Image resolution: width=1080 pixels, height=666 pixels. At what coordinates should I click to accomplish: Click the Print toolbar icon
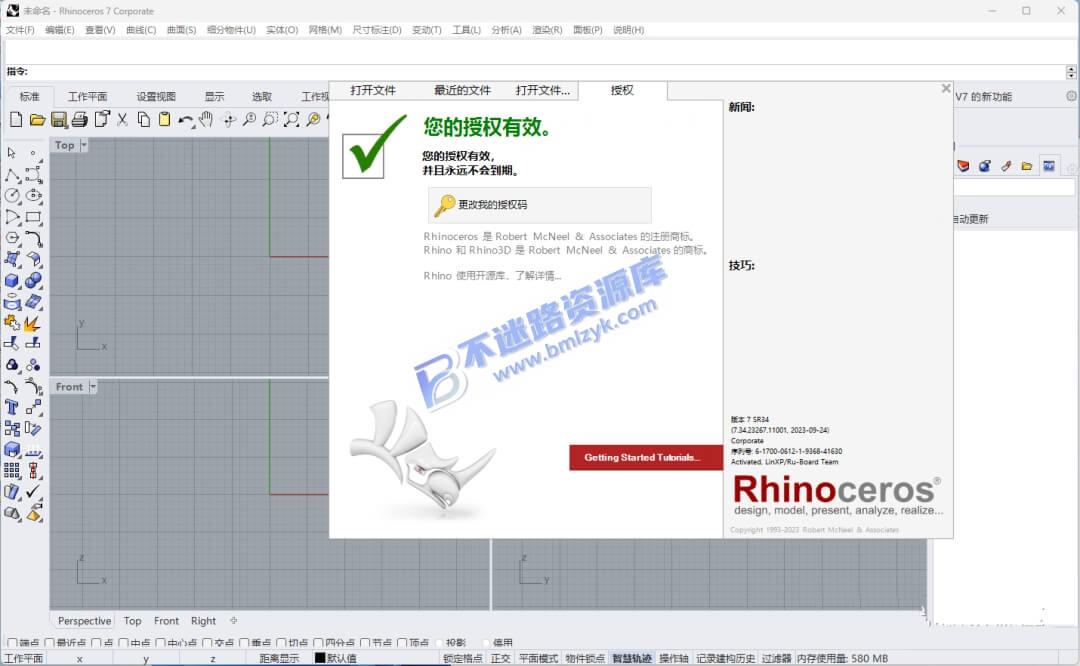tap(80, 119)
